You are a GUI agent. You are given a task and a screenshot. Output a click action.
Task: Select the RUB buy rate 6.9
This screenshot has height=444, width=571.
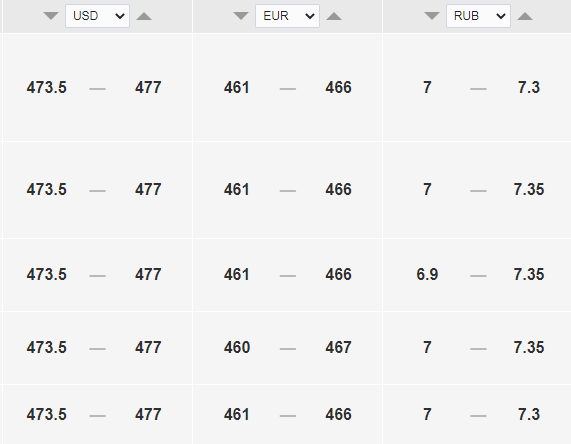click(x=427, y=275)
